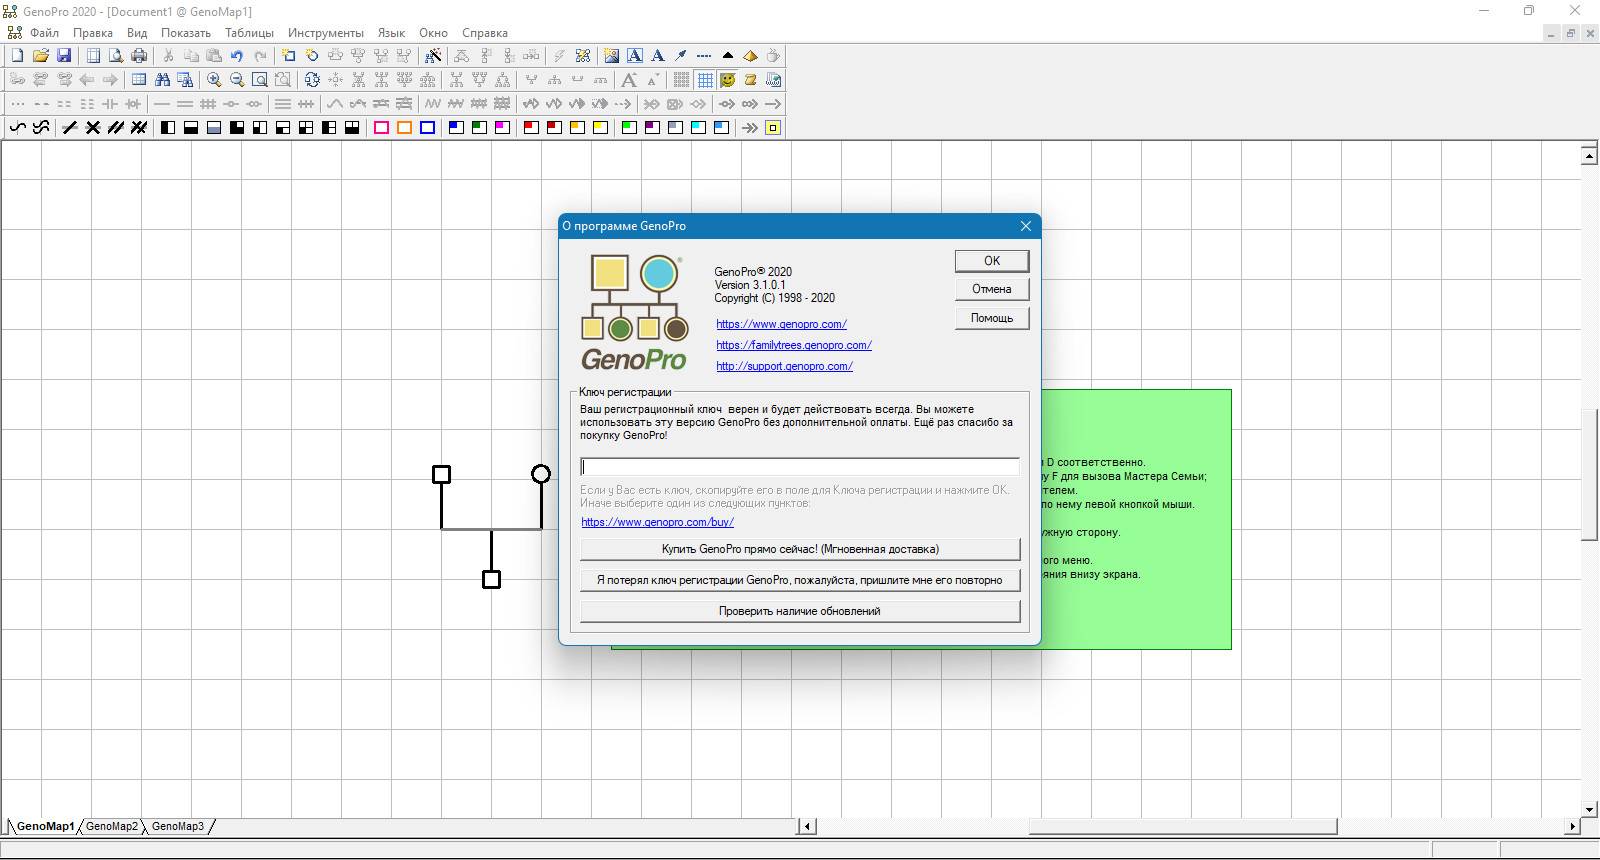Click the yellow scroll icon
The height and width of the screenshot is (860, 1600).
coord(750,80)
